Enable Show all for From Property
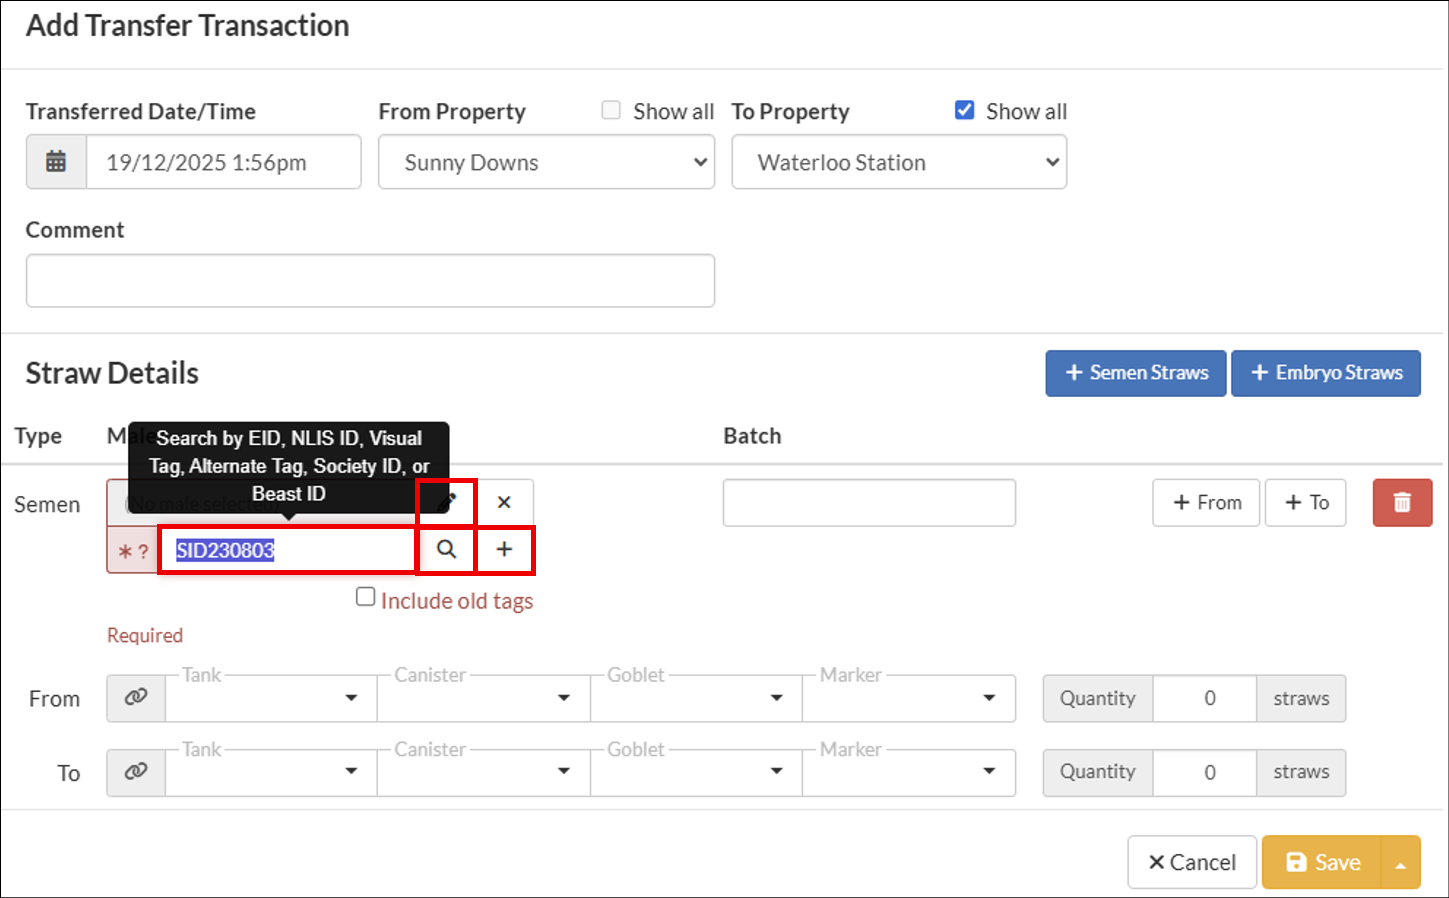This screenshot has height=898, width=1449. tap(611, 110)
